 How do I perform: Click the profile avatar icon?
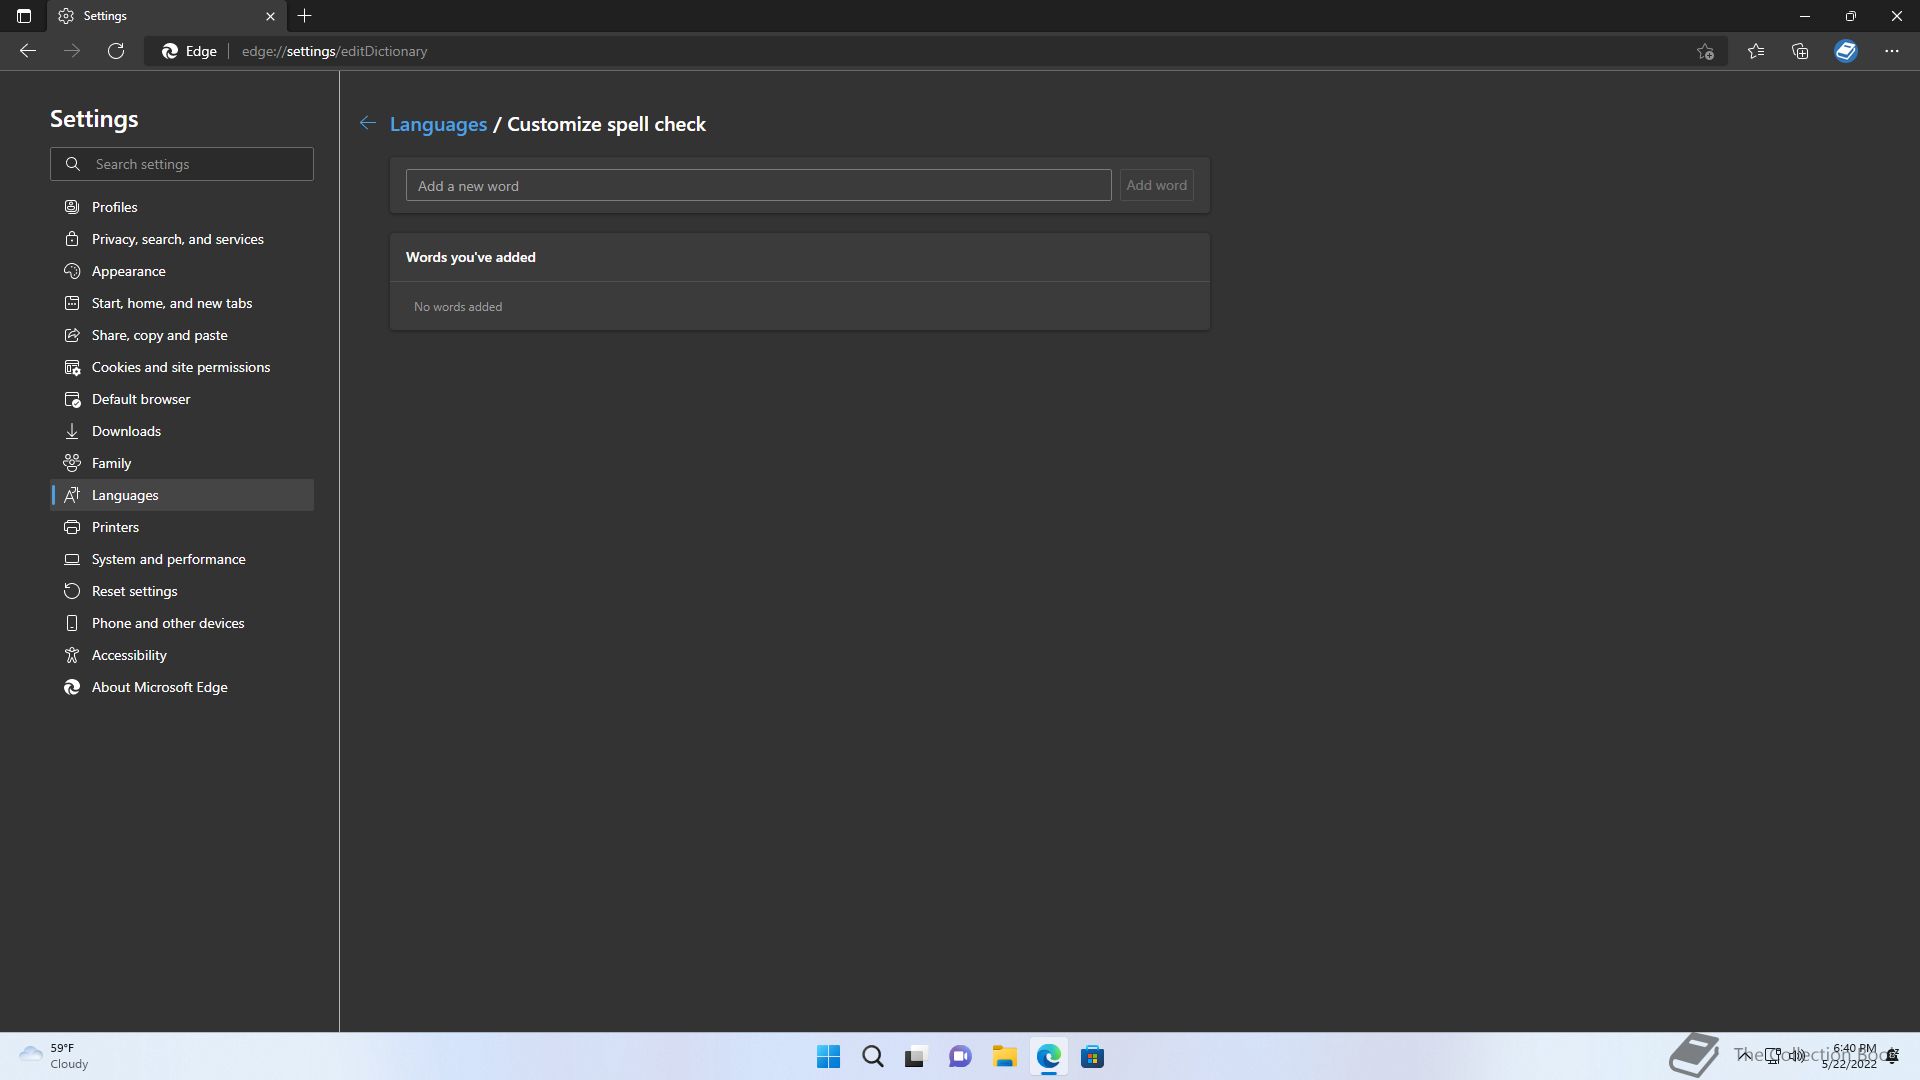click(x=1846, y=51)
